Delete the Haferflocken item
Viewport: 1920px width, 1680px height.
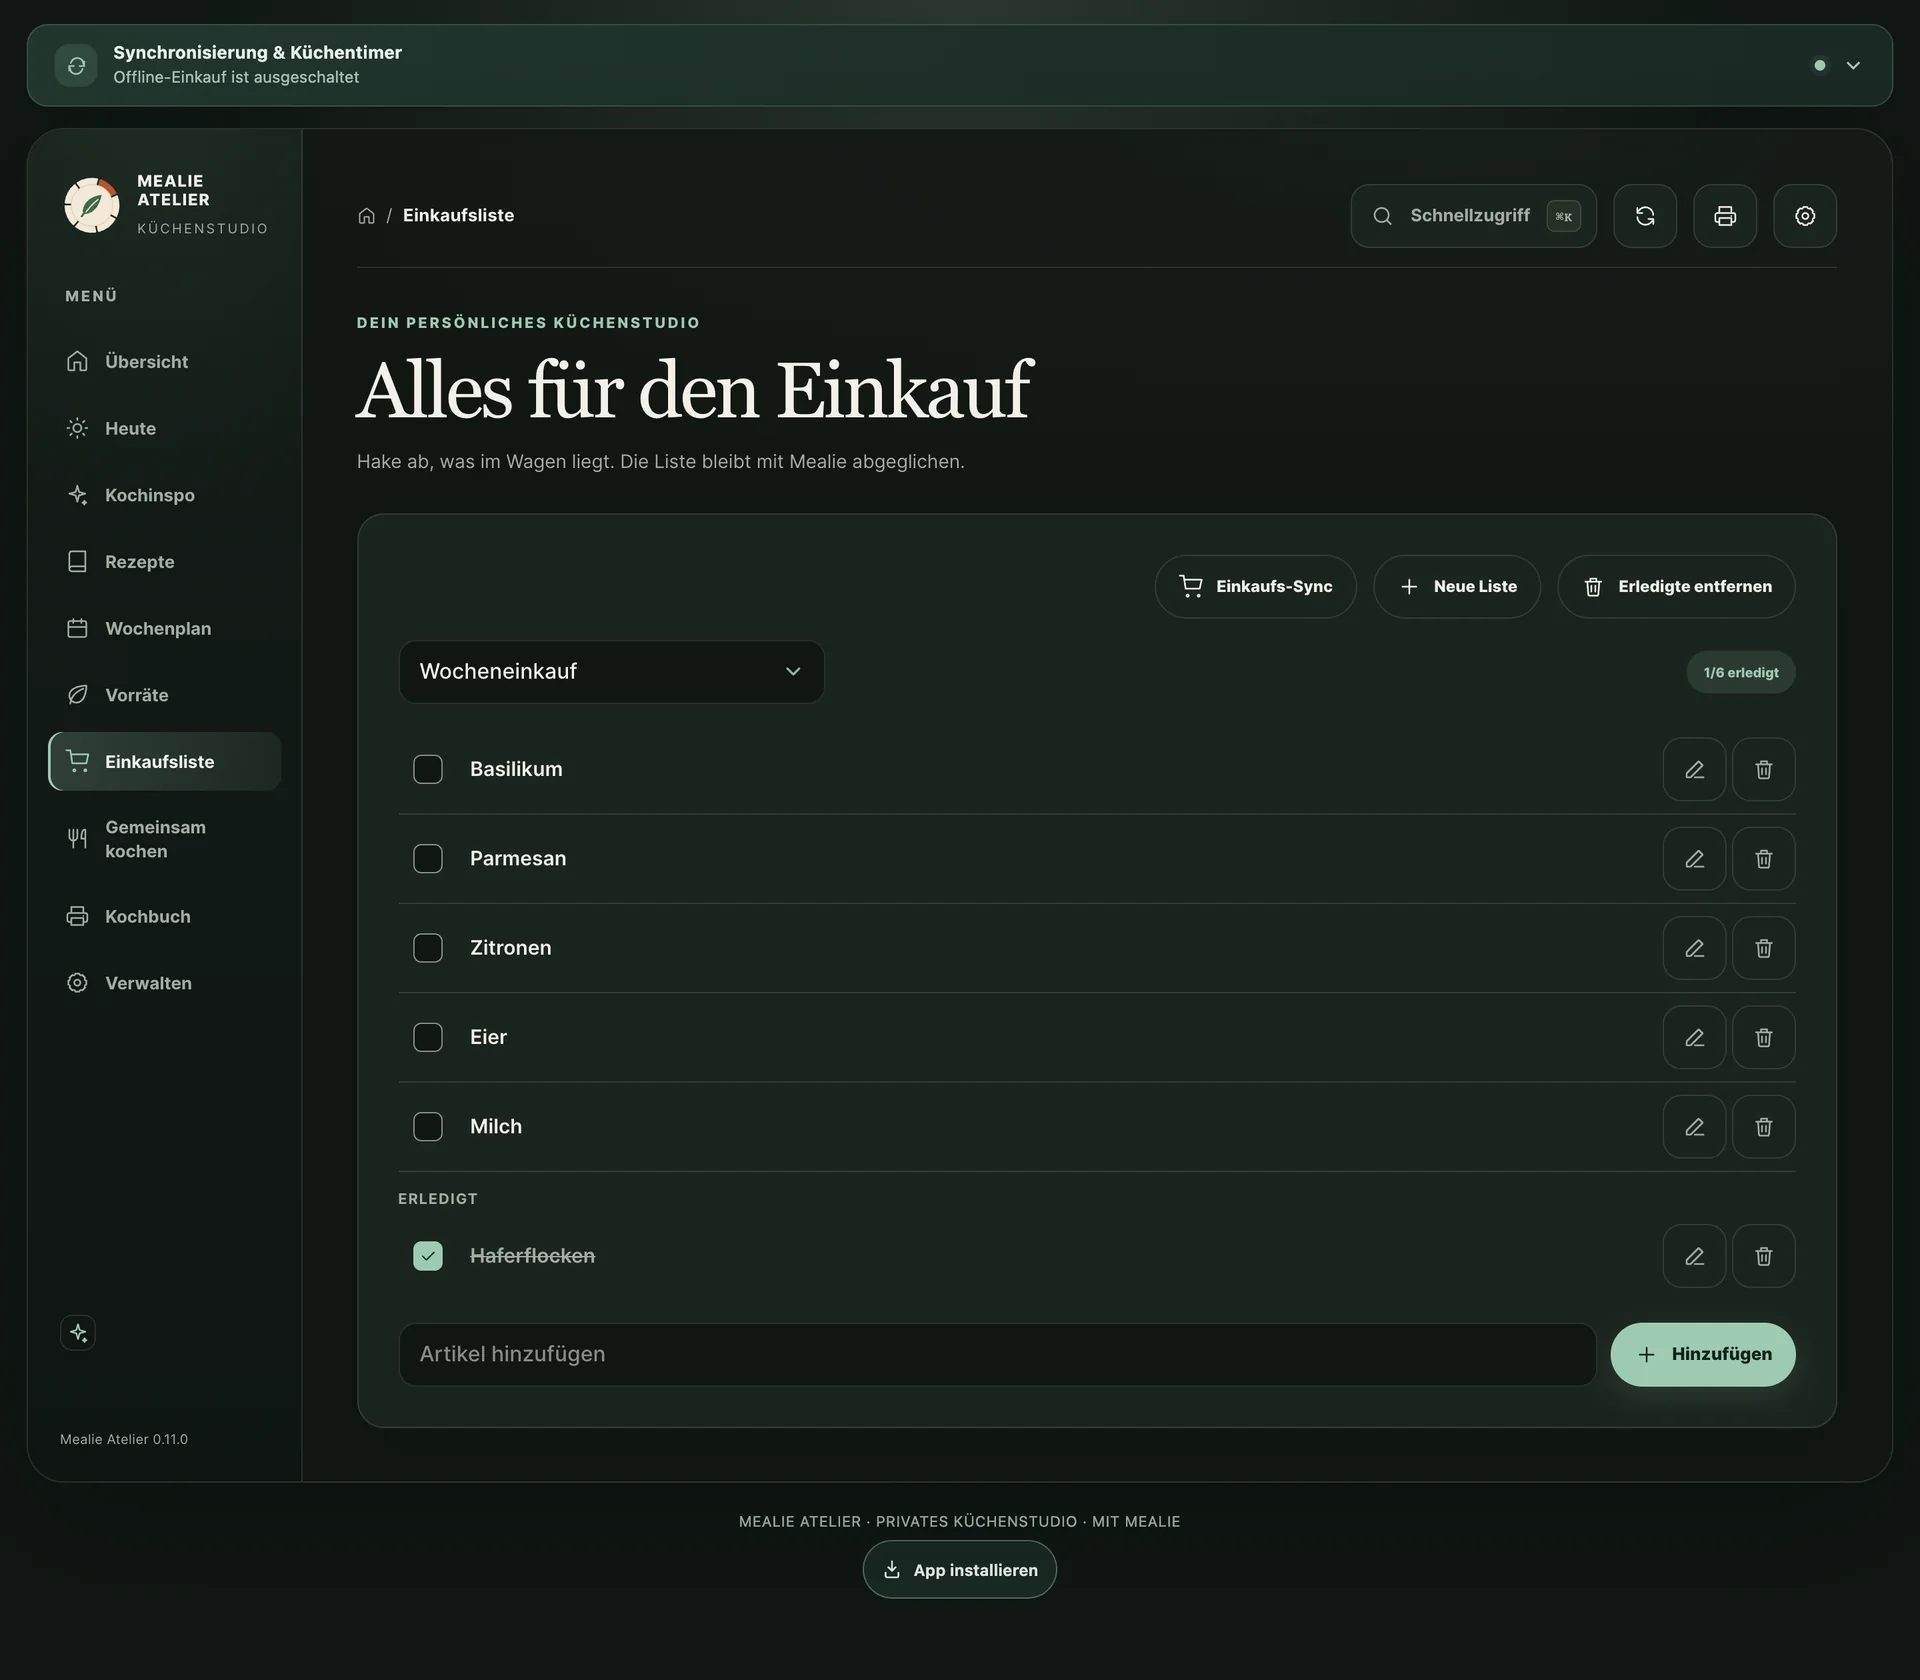pos(1764,1256)
